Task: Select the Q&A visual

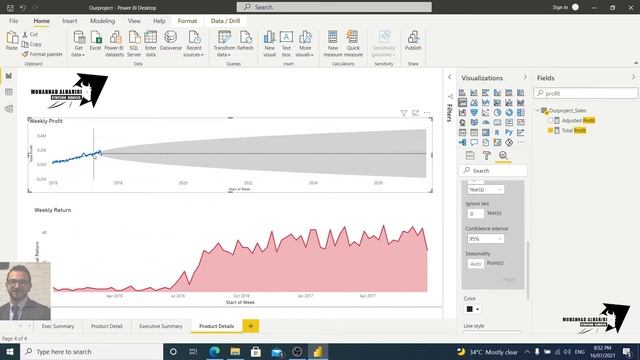Action: [x=474, y=142]
